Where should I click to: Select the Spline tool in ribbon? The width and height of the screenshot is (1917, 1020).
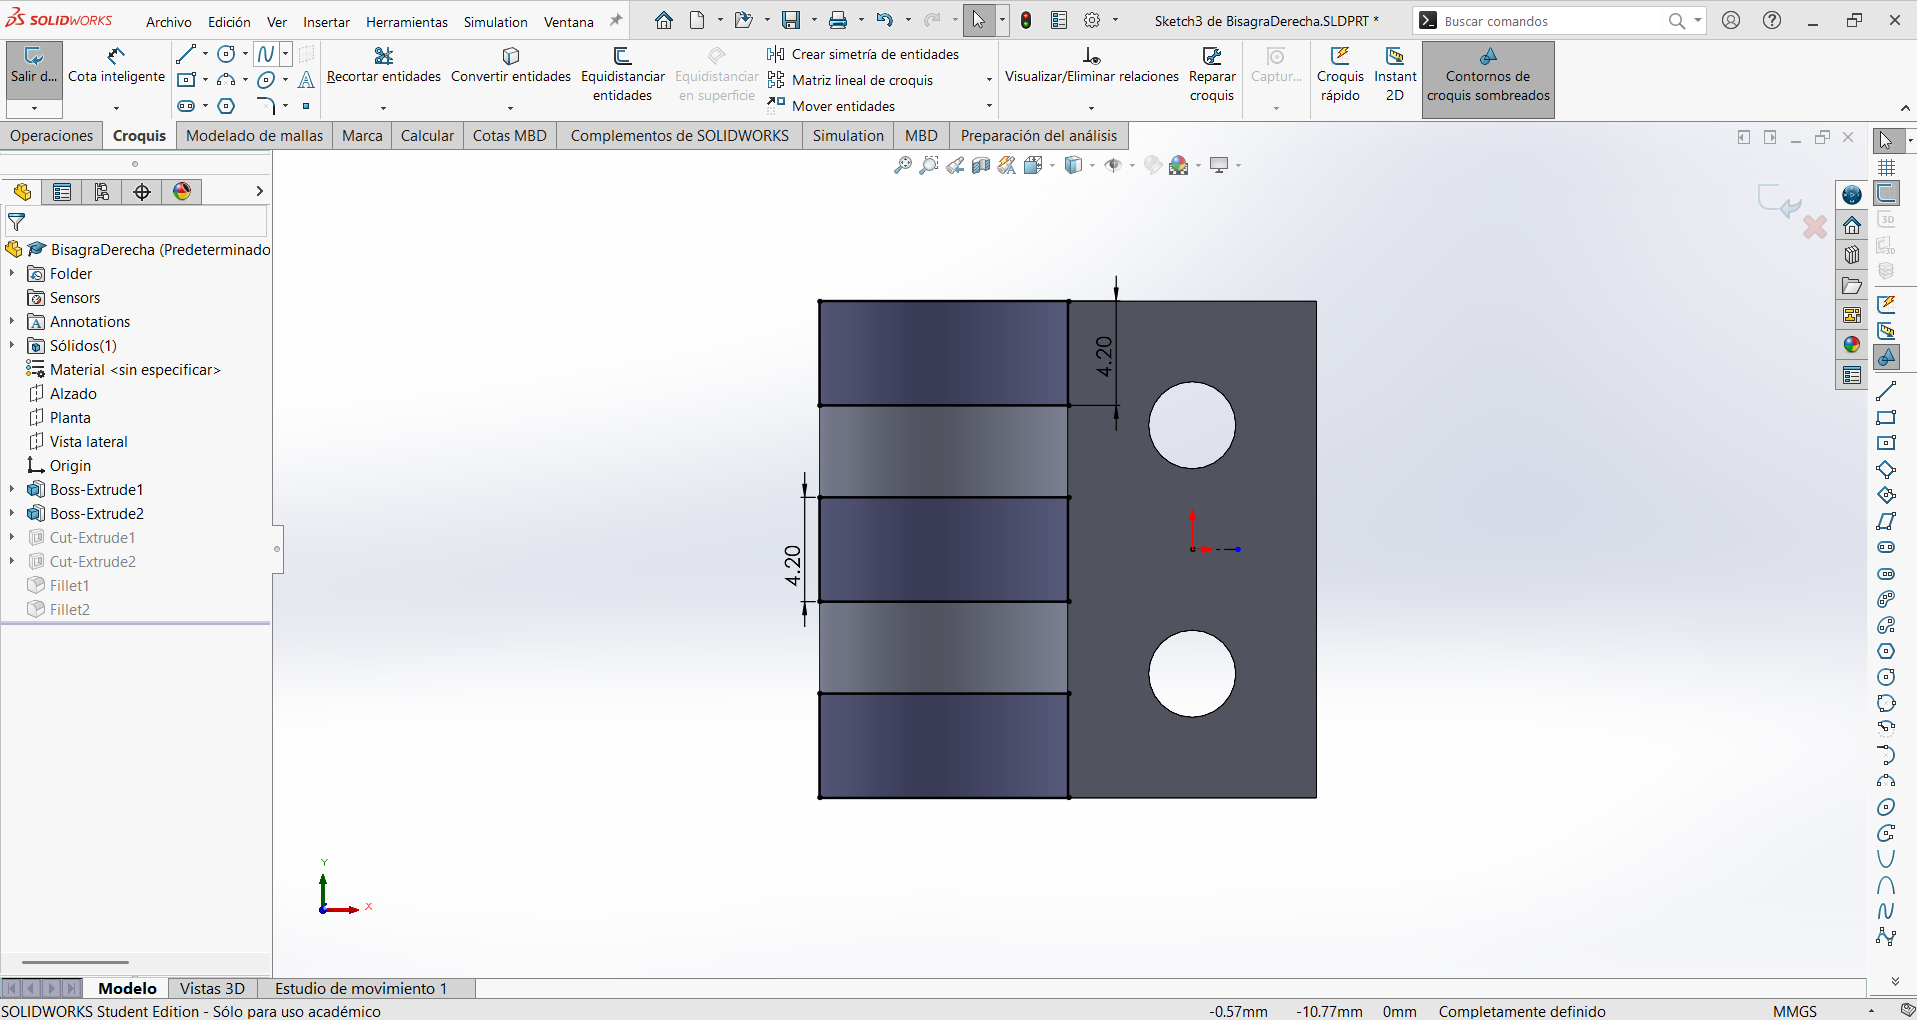(x=266, y=54)
